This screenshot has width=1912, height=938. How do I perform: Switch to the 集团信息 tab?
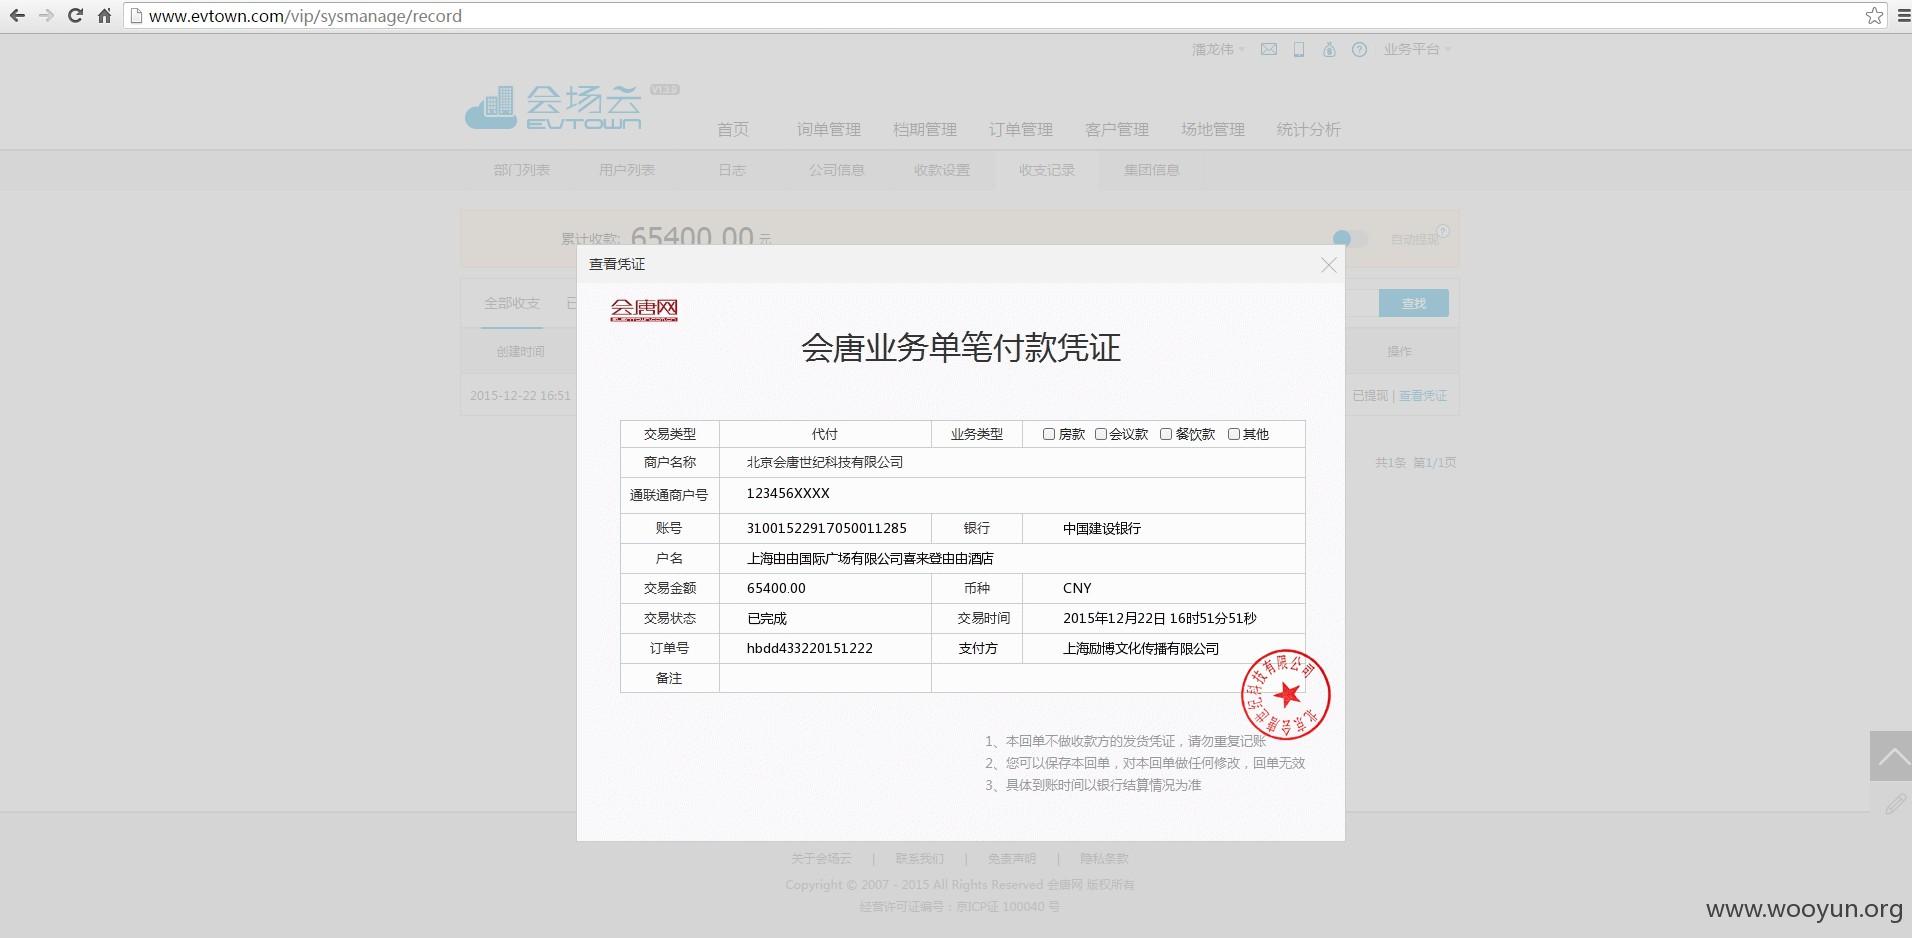pos(1152,170)
